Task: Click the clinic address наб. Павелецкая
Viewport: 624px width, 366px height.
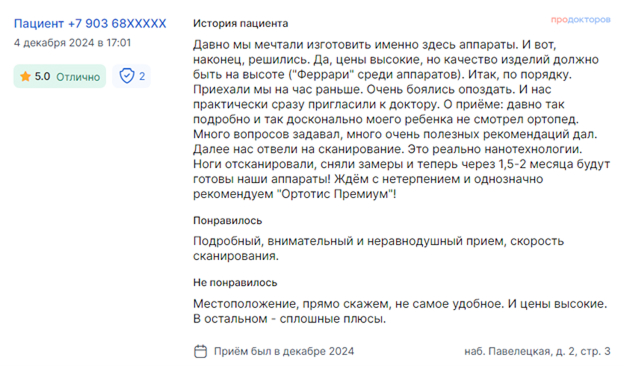Action: click(x=537, y=351)
